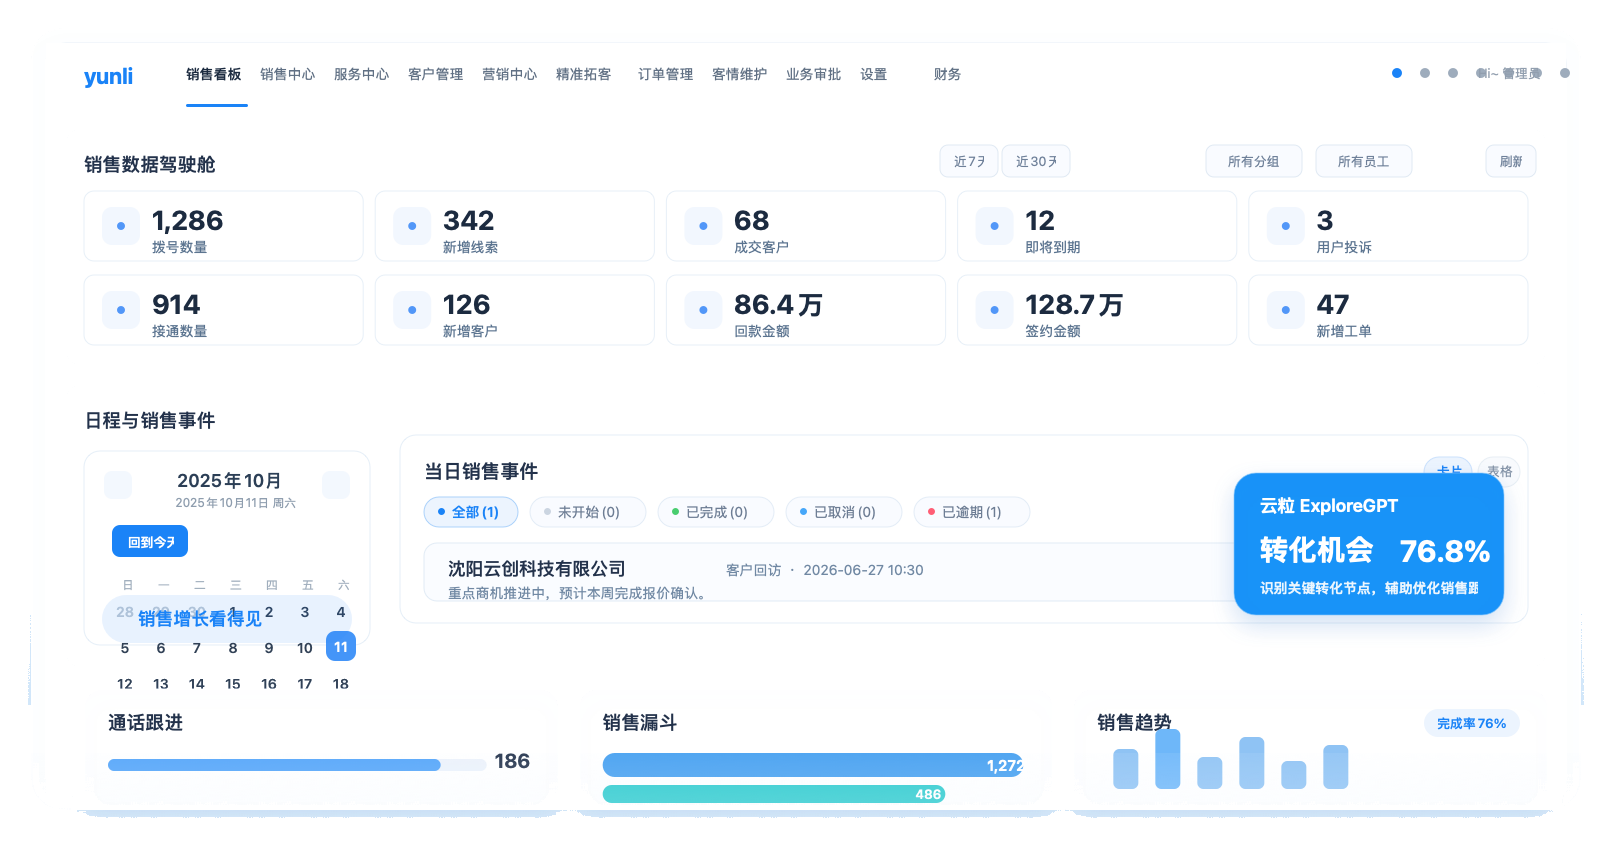
Task: Open the 客情维护 menu
Action: click(740, 74)
